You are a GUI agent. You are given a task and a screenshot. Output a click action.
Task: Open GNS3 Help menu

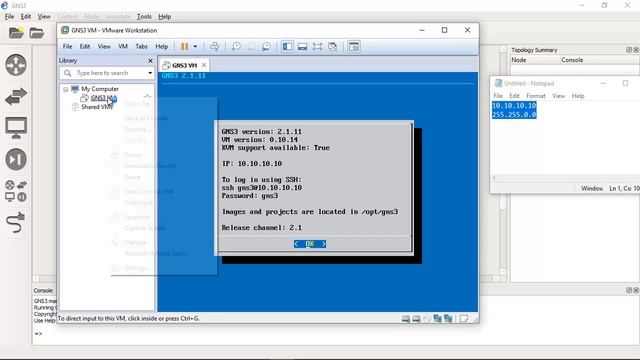[x=164, y=17]
